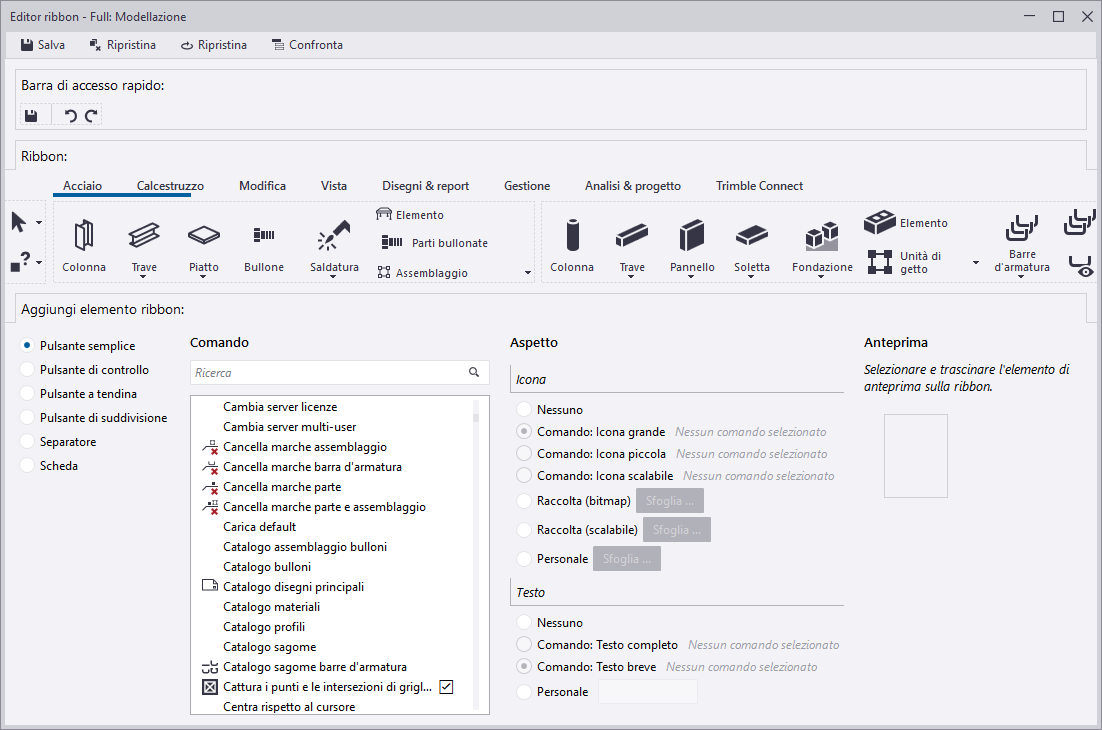Click the Fondazione foundation icon
The height and width of the screenshot is (730, 1102).
pyautogui.click(x=822, y=238)
